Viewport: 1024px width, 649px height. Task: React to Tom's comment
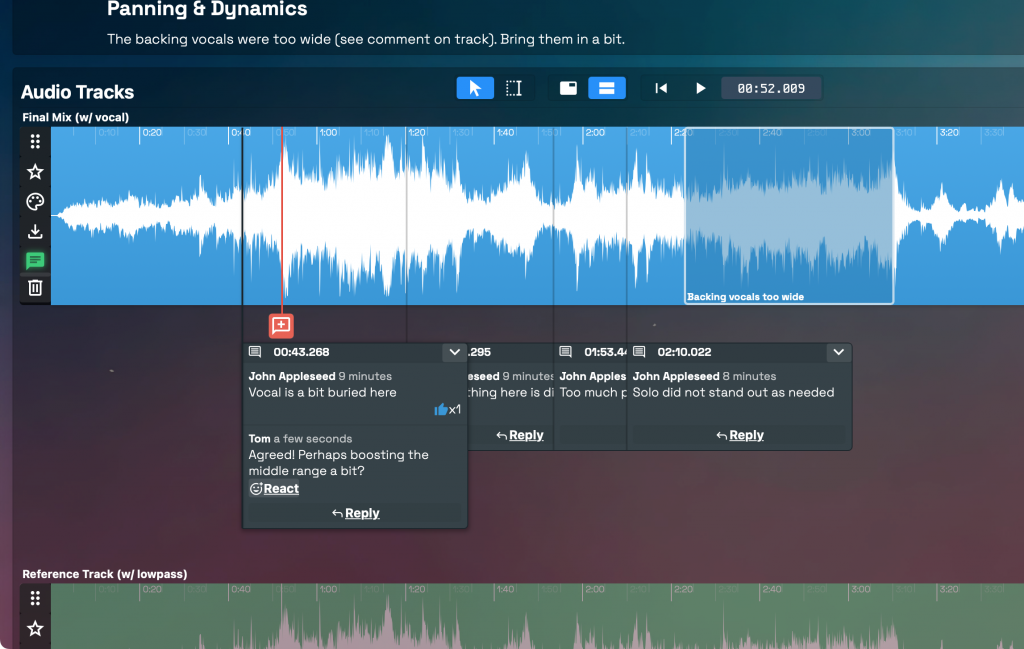[x=274, y=489]
